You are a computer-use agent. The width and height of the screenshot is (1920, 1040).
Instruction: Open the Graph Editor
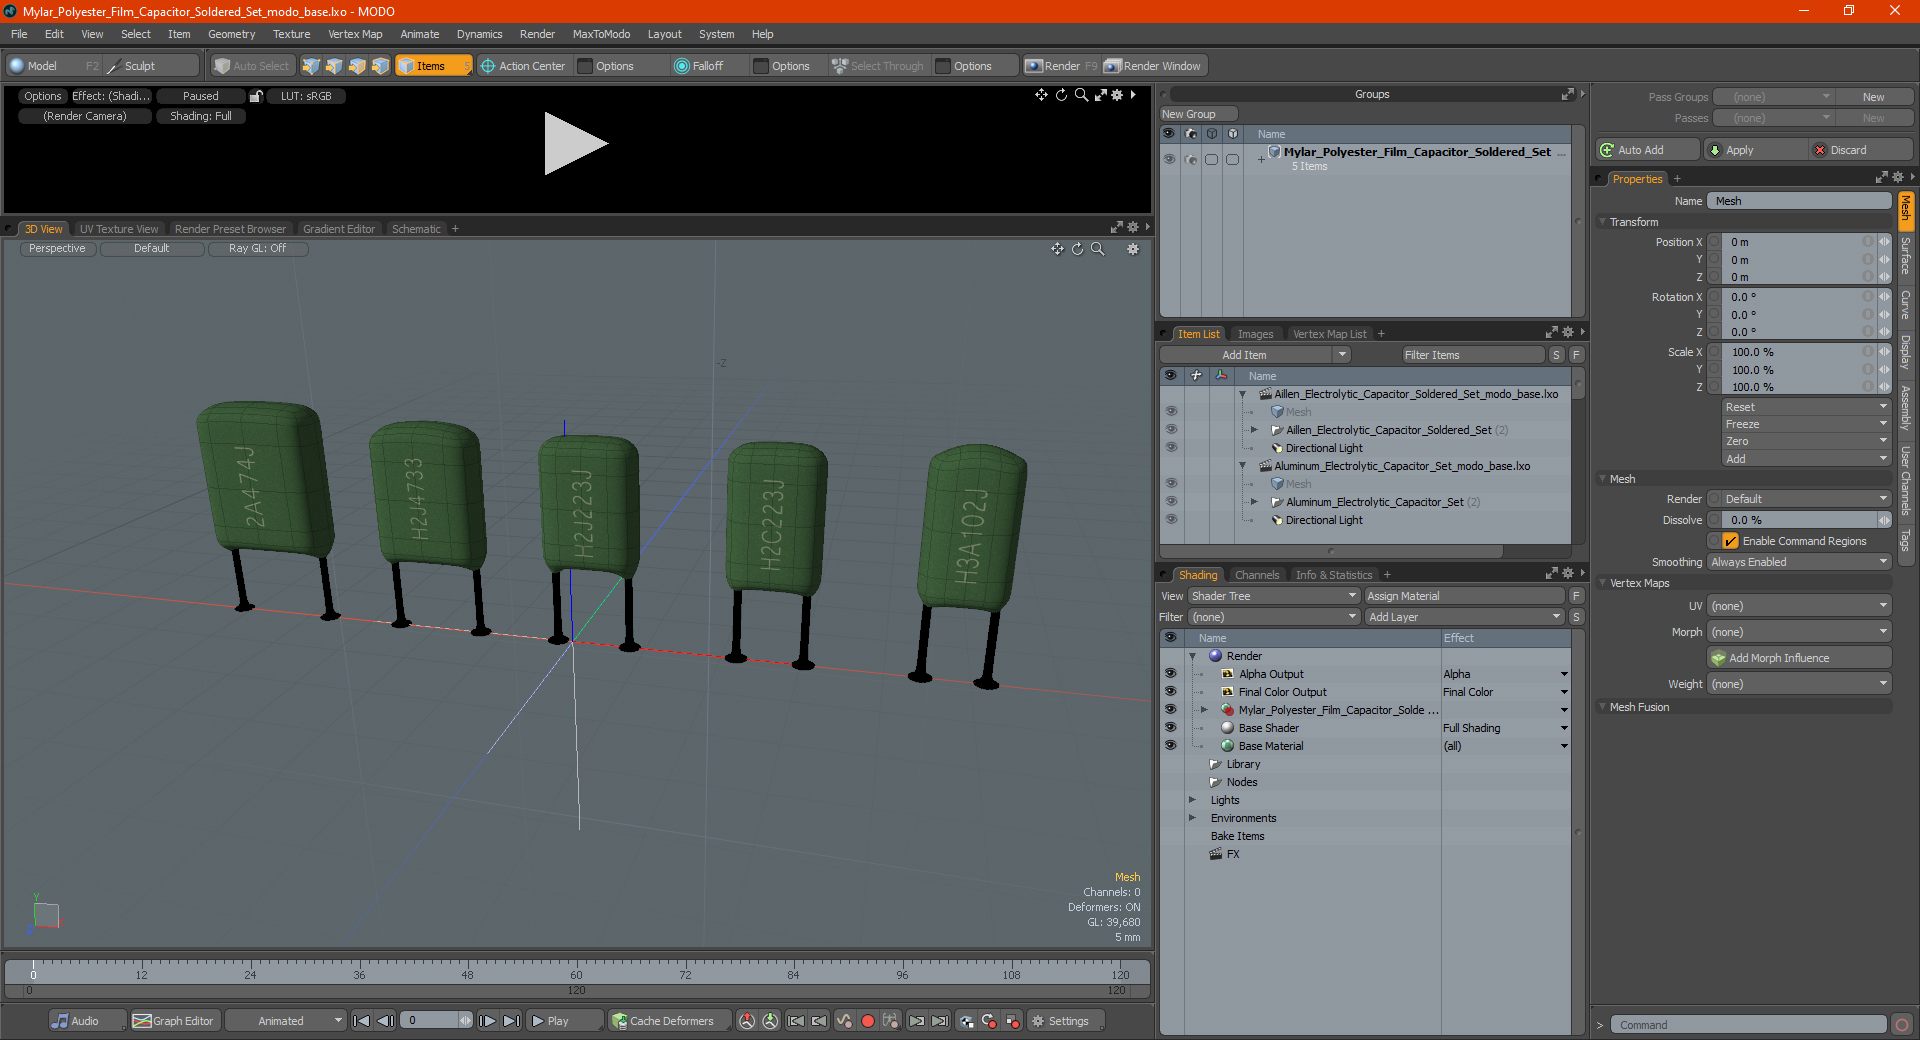[173, 1021]
